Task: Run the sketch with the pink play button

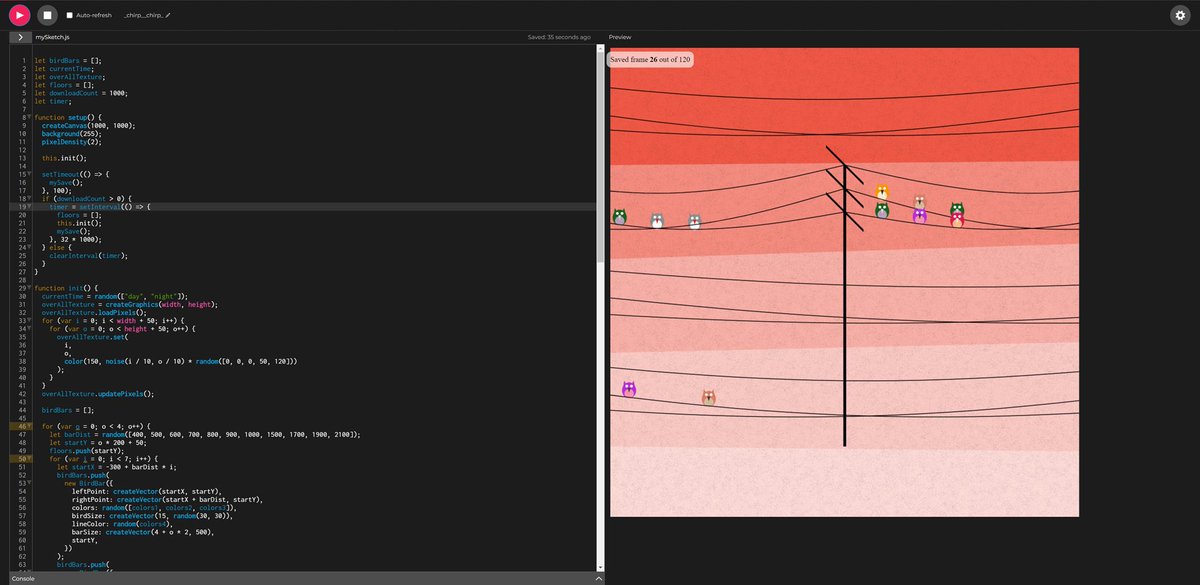Action: (20, 15)
